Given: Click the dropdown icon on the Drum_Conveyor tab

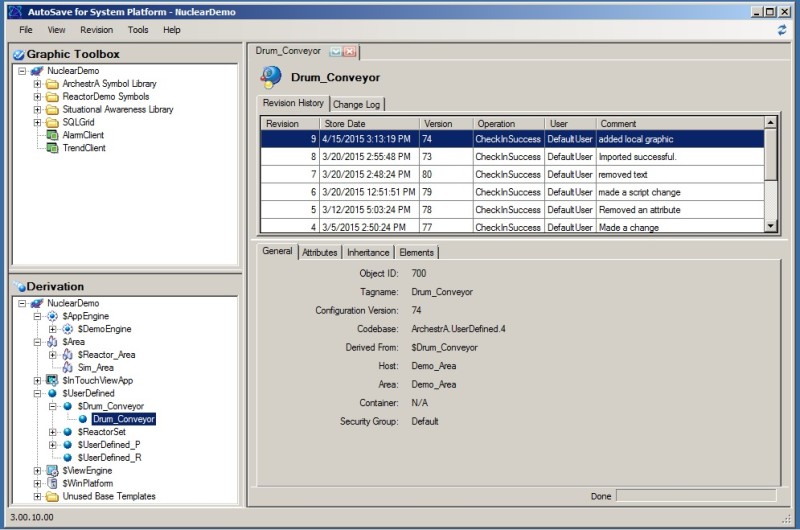Looking at the screenshot, I should [x=336, y=51].
